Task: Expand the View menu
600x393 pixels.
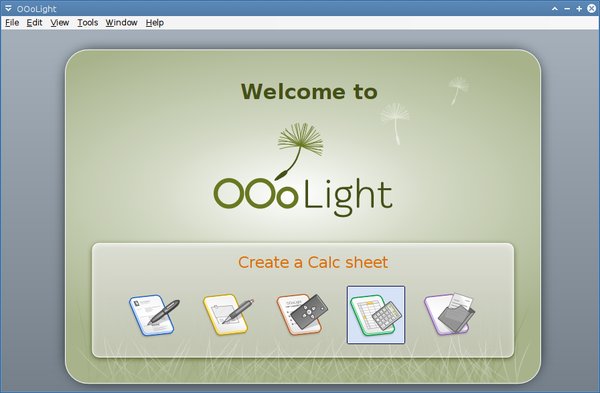Action: pos(60,23)
